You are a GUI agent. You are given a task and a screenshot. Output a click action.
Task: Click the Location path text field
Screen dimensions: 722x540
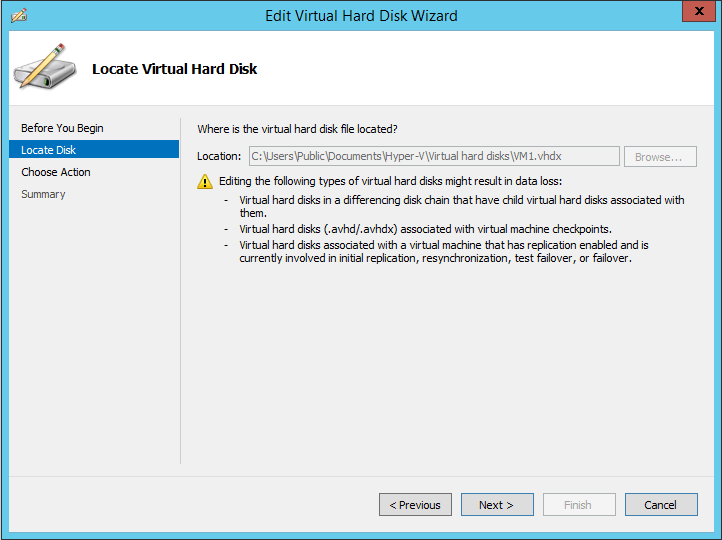coord(434,156)
